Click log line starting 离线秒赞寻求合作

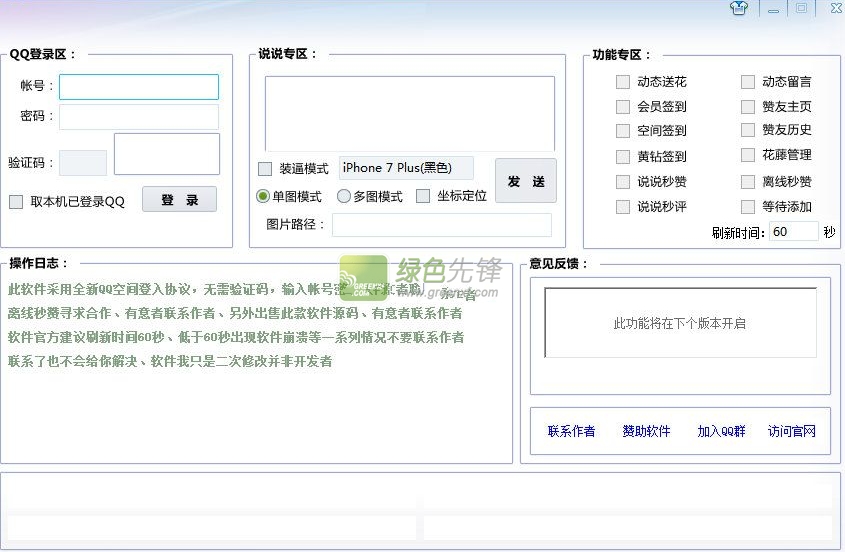coord(235,313)
